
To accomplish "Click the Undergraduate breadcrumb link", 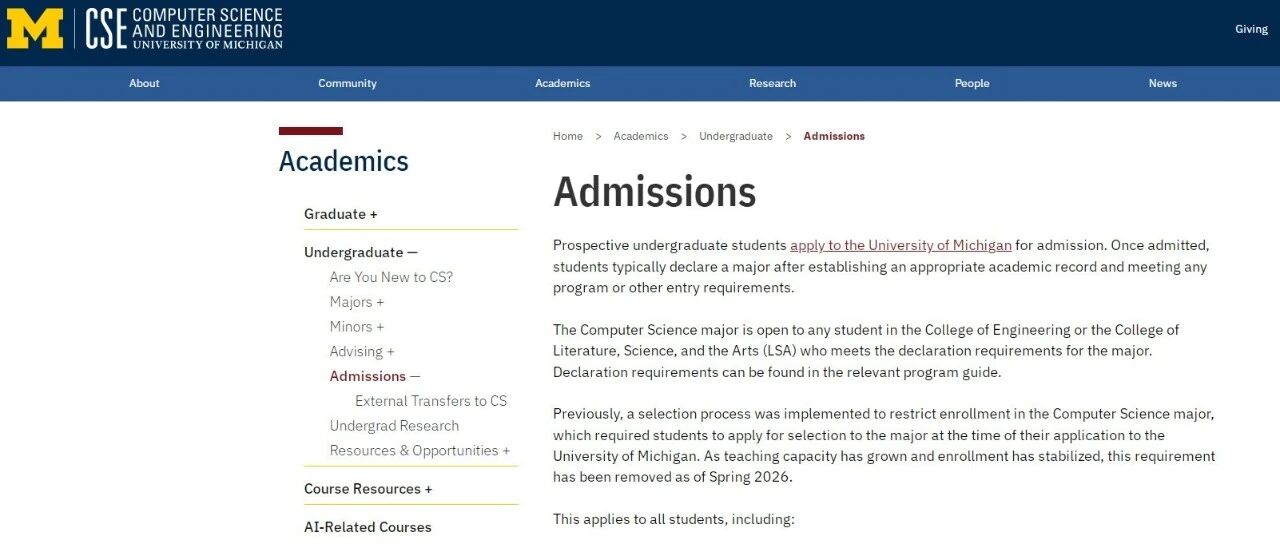I will (736, 136).
